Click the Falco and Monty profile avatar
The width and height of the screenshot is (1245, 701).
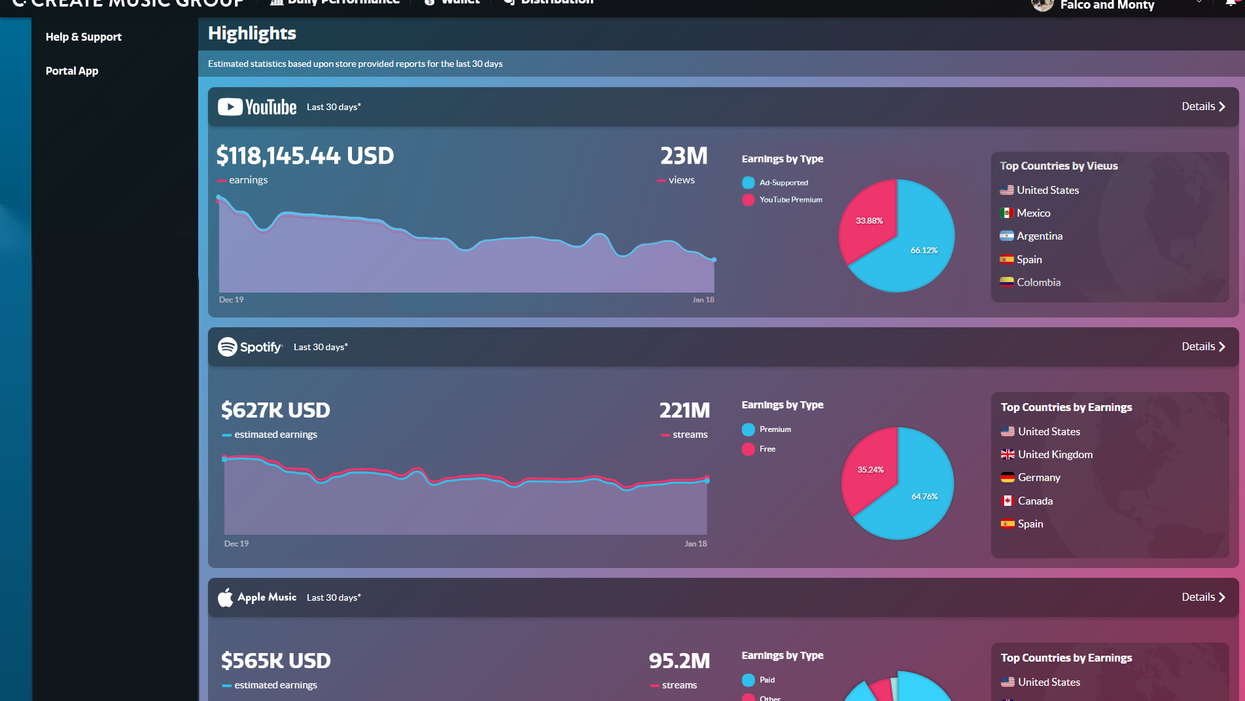(1042, 4)
